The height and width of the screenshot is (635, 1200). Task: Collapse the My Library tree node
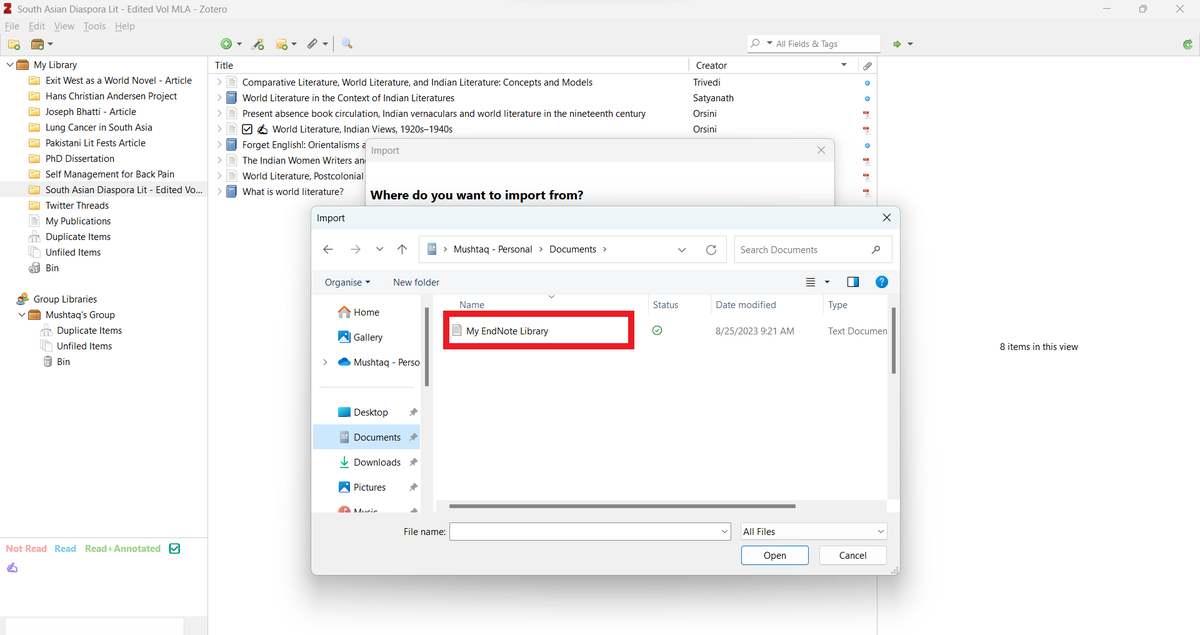[9, 65]
